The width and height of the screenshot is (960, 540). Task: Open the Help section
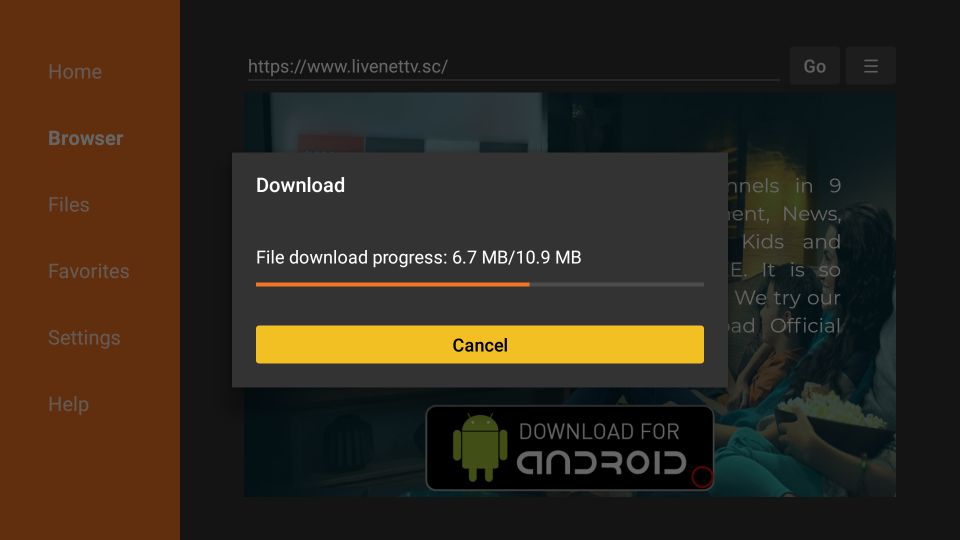pyautogui.click(x=69, y=404)
